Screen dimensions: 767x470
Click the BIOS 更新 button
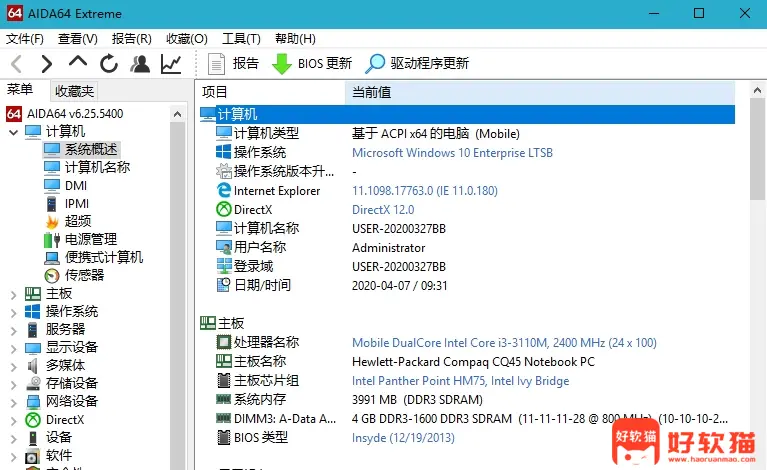(x=312, y=64)
